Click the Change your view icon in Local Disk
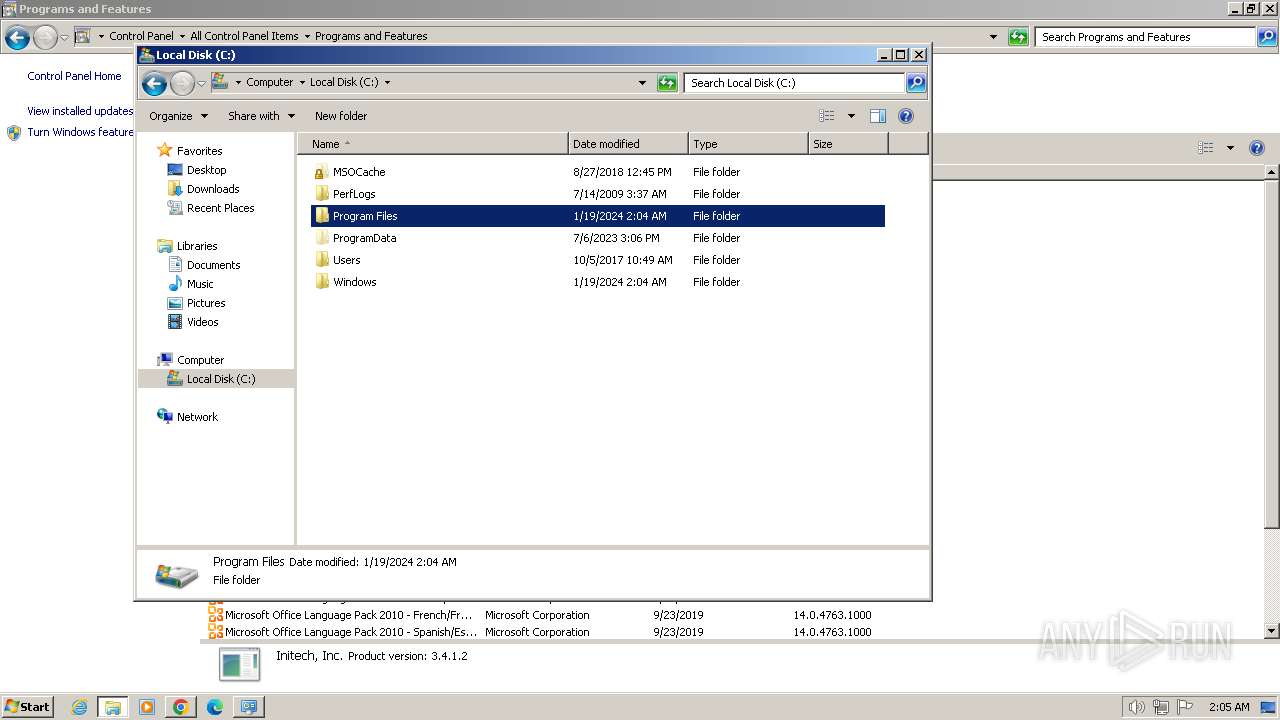 pos(827,116)
